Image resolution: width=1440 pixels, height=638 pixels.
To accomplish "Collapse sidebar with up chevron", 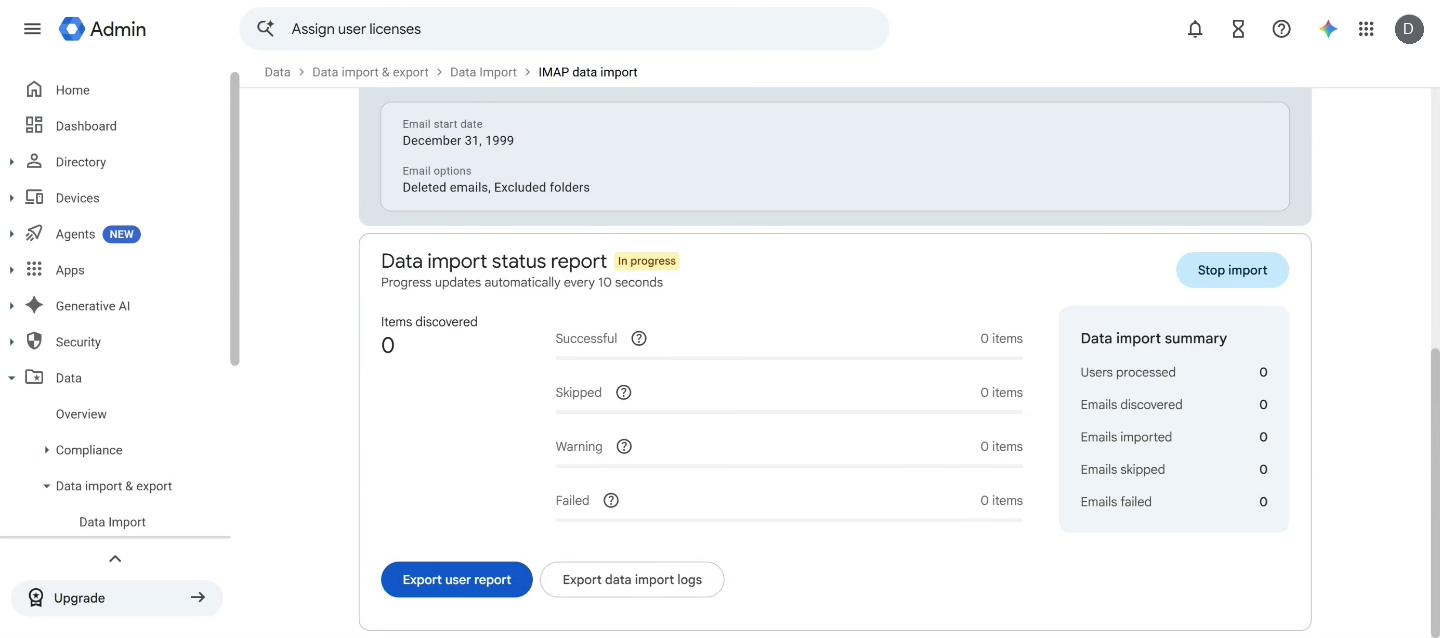I will coord(115,558).
